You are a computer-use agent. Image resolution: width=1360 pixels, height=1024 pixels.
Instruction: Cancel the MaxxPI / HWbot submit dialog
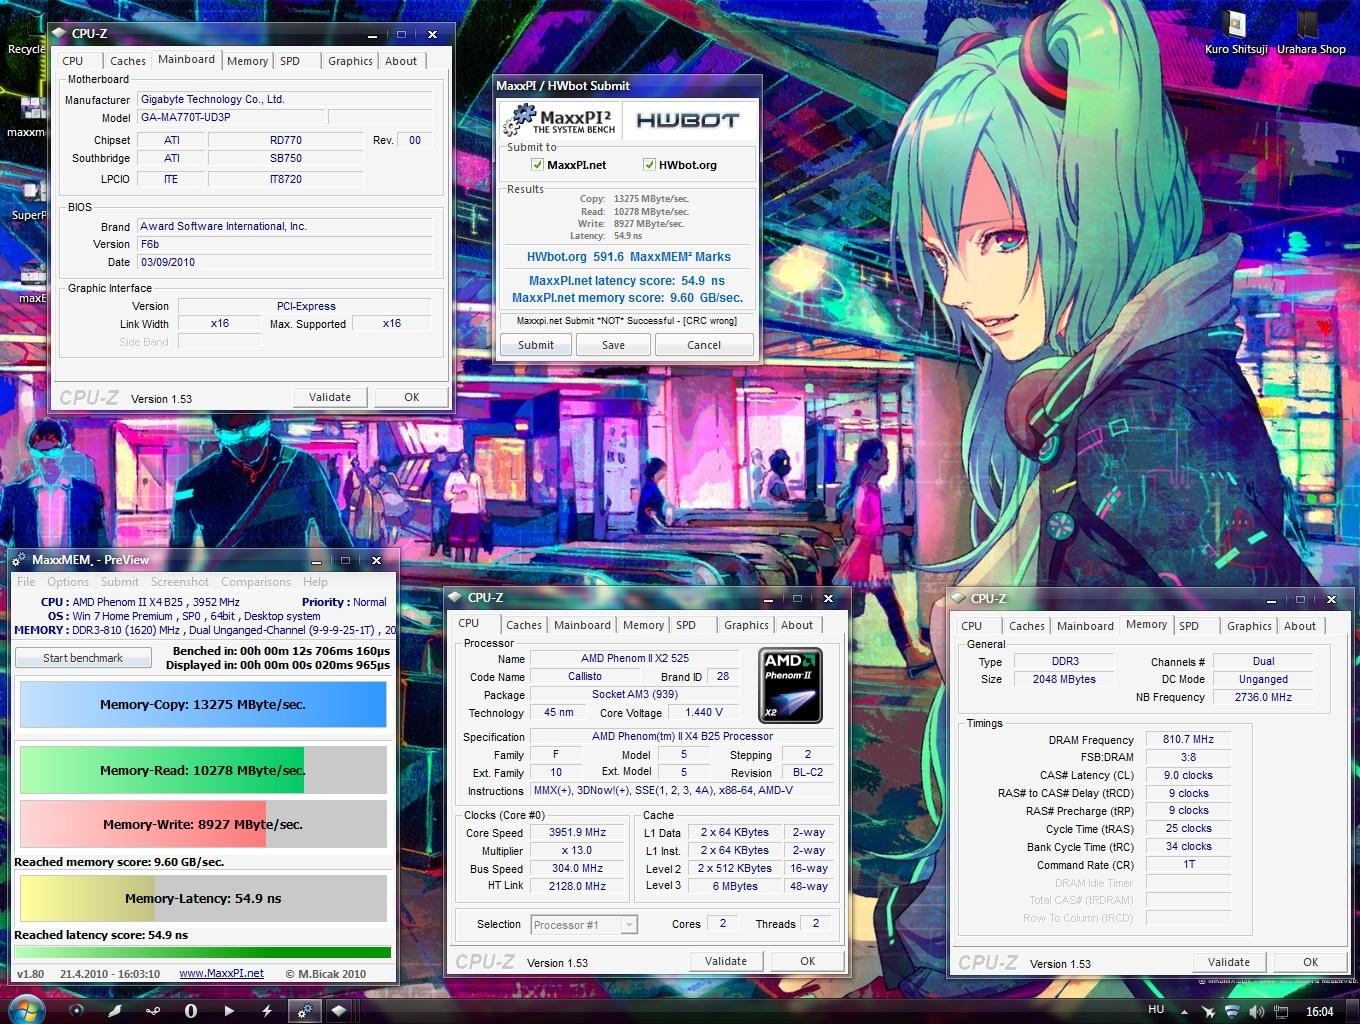tap(704, 345)
